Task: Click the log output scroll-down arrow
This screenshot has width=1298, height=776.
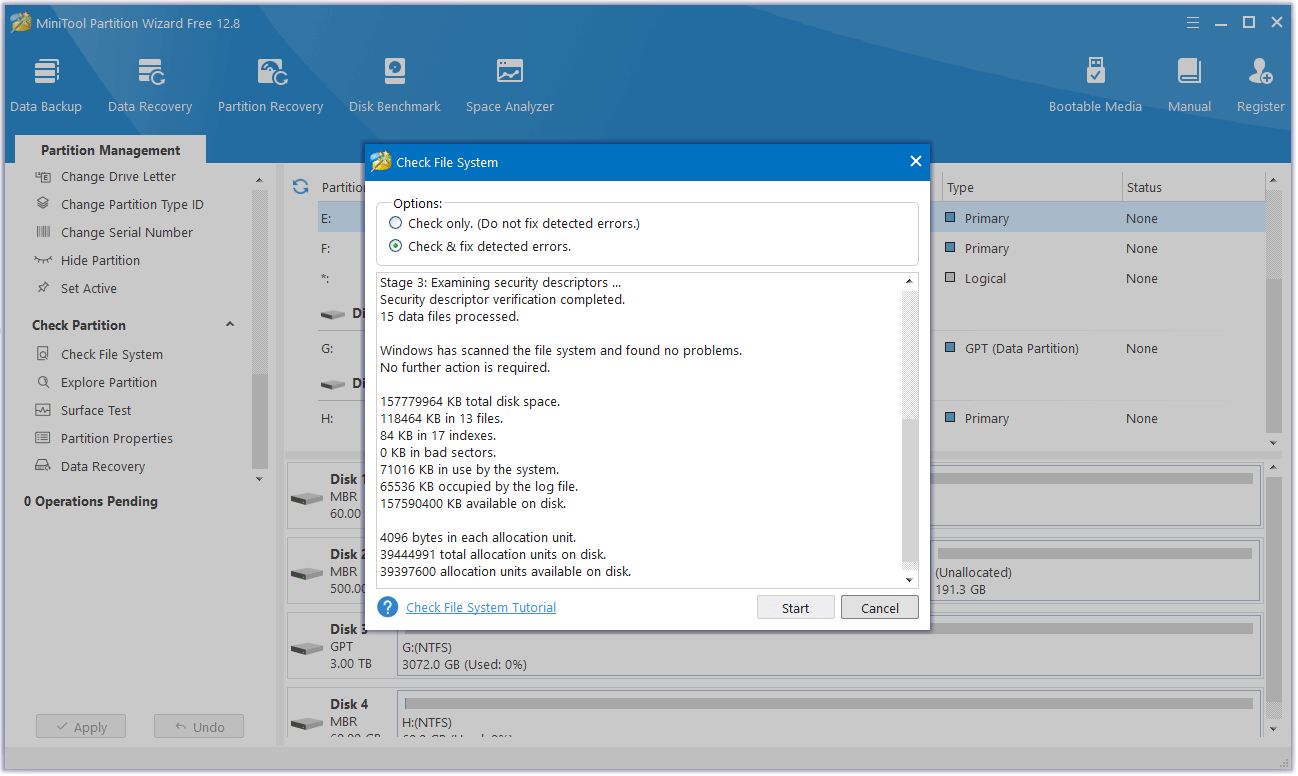Action: pyautogui.click(x=909, y=580)
